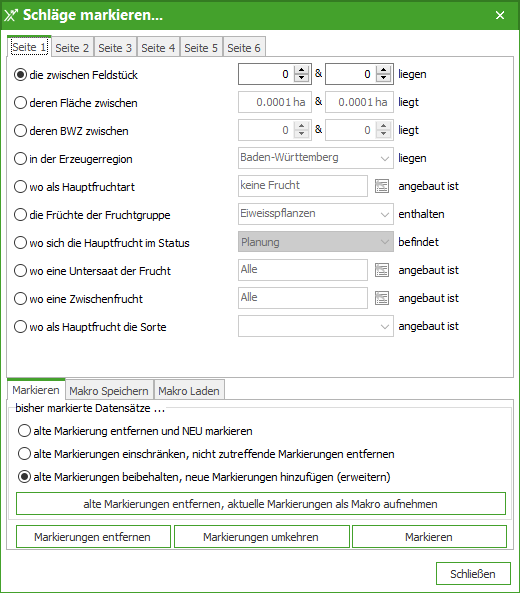
Task: Decrease the first BWZ value
Action: [301, 134]
